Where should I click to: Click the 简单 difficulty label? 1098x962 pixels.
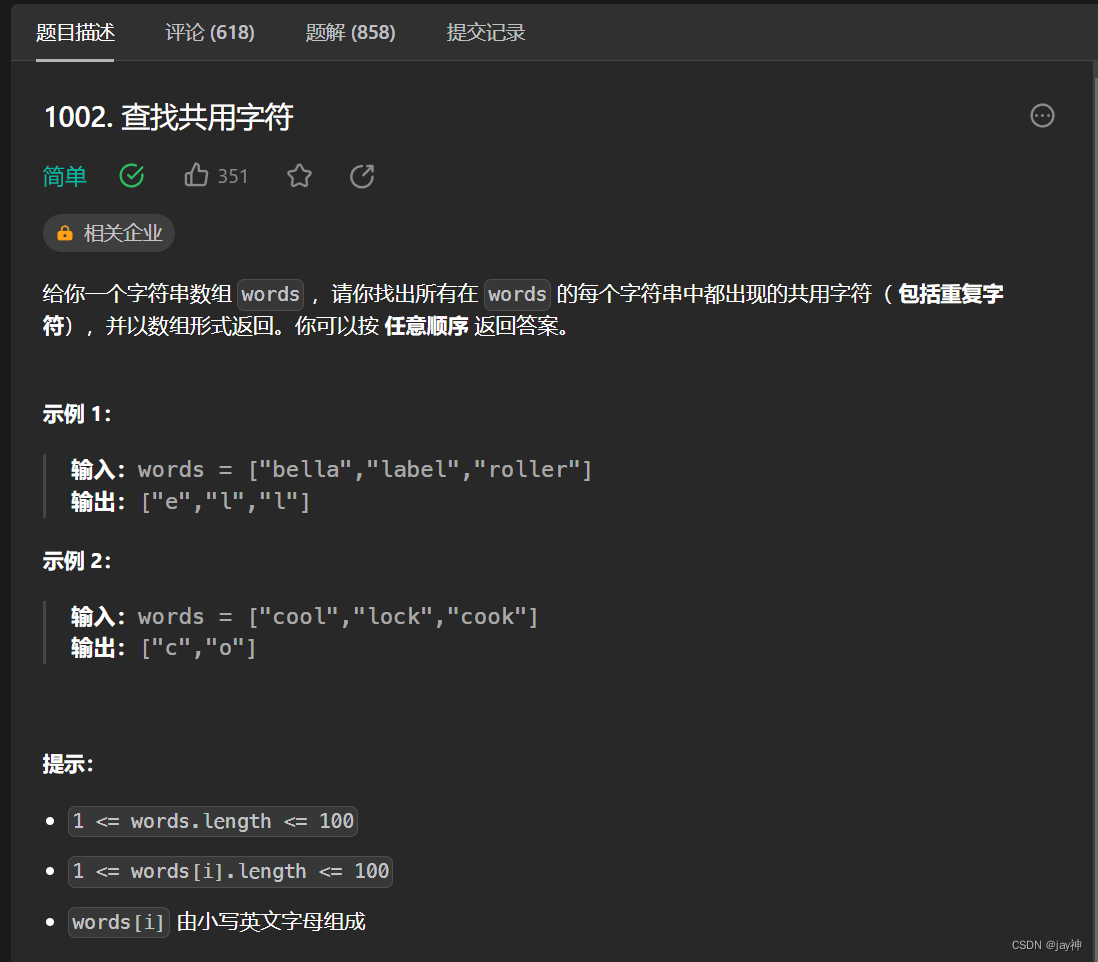[64, 175]
